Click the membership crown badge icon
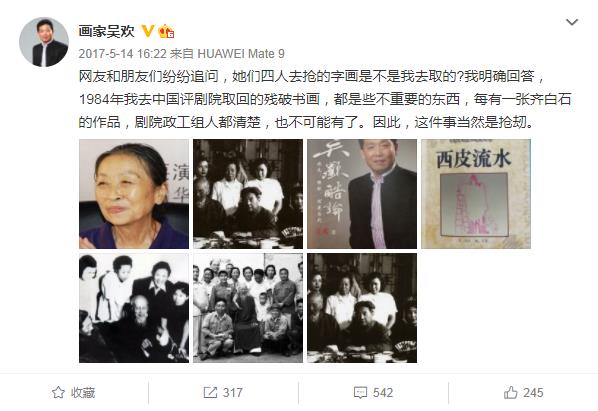Image resolution: width=598 pixels, height=411 pixels. (x=166, y=31)
